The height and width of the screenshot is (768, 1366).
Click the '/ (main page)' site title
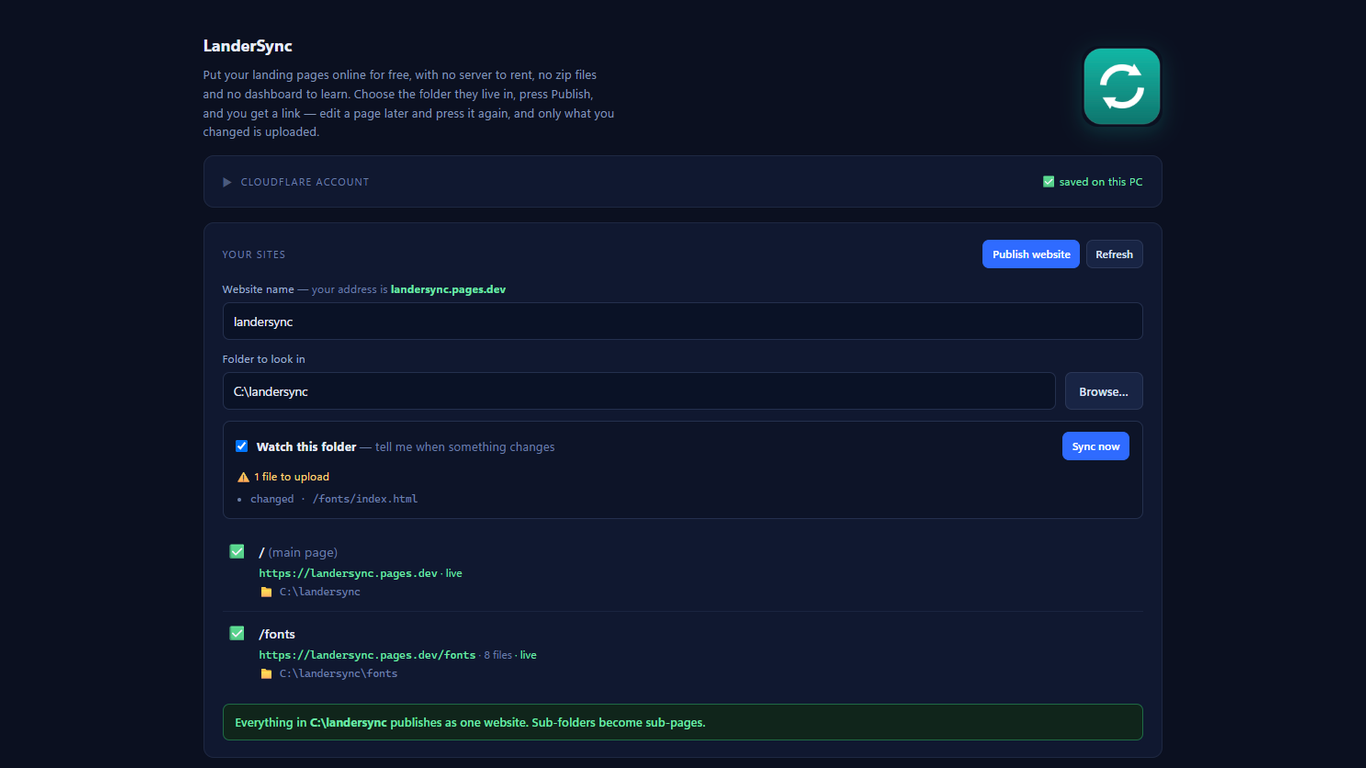[298, 553]
